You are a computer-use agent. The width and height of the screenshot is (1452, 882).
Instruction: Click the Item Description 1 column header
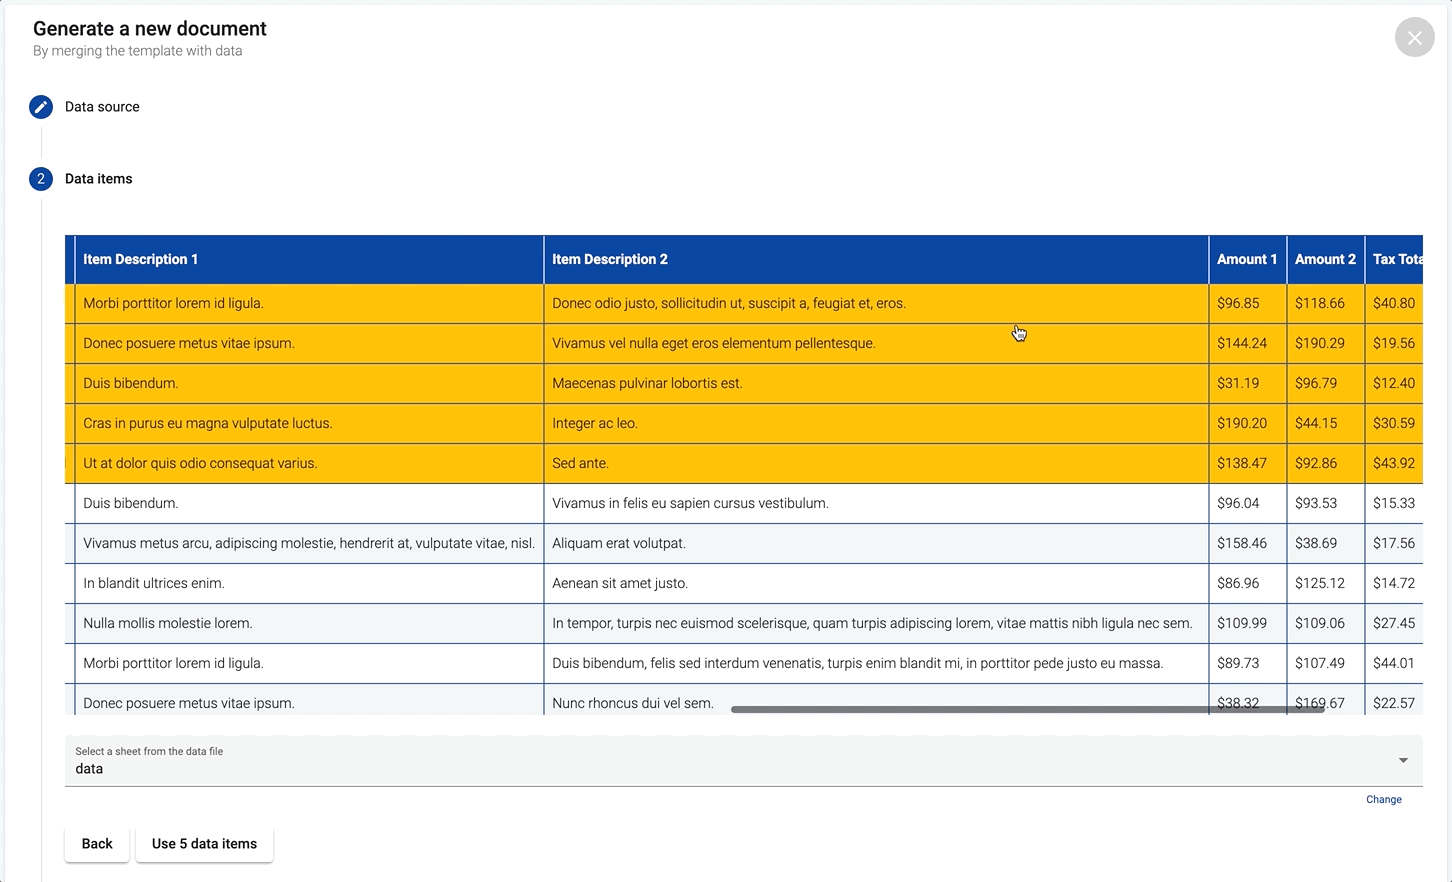coord(309,260)
